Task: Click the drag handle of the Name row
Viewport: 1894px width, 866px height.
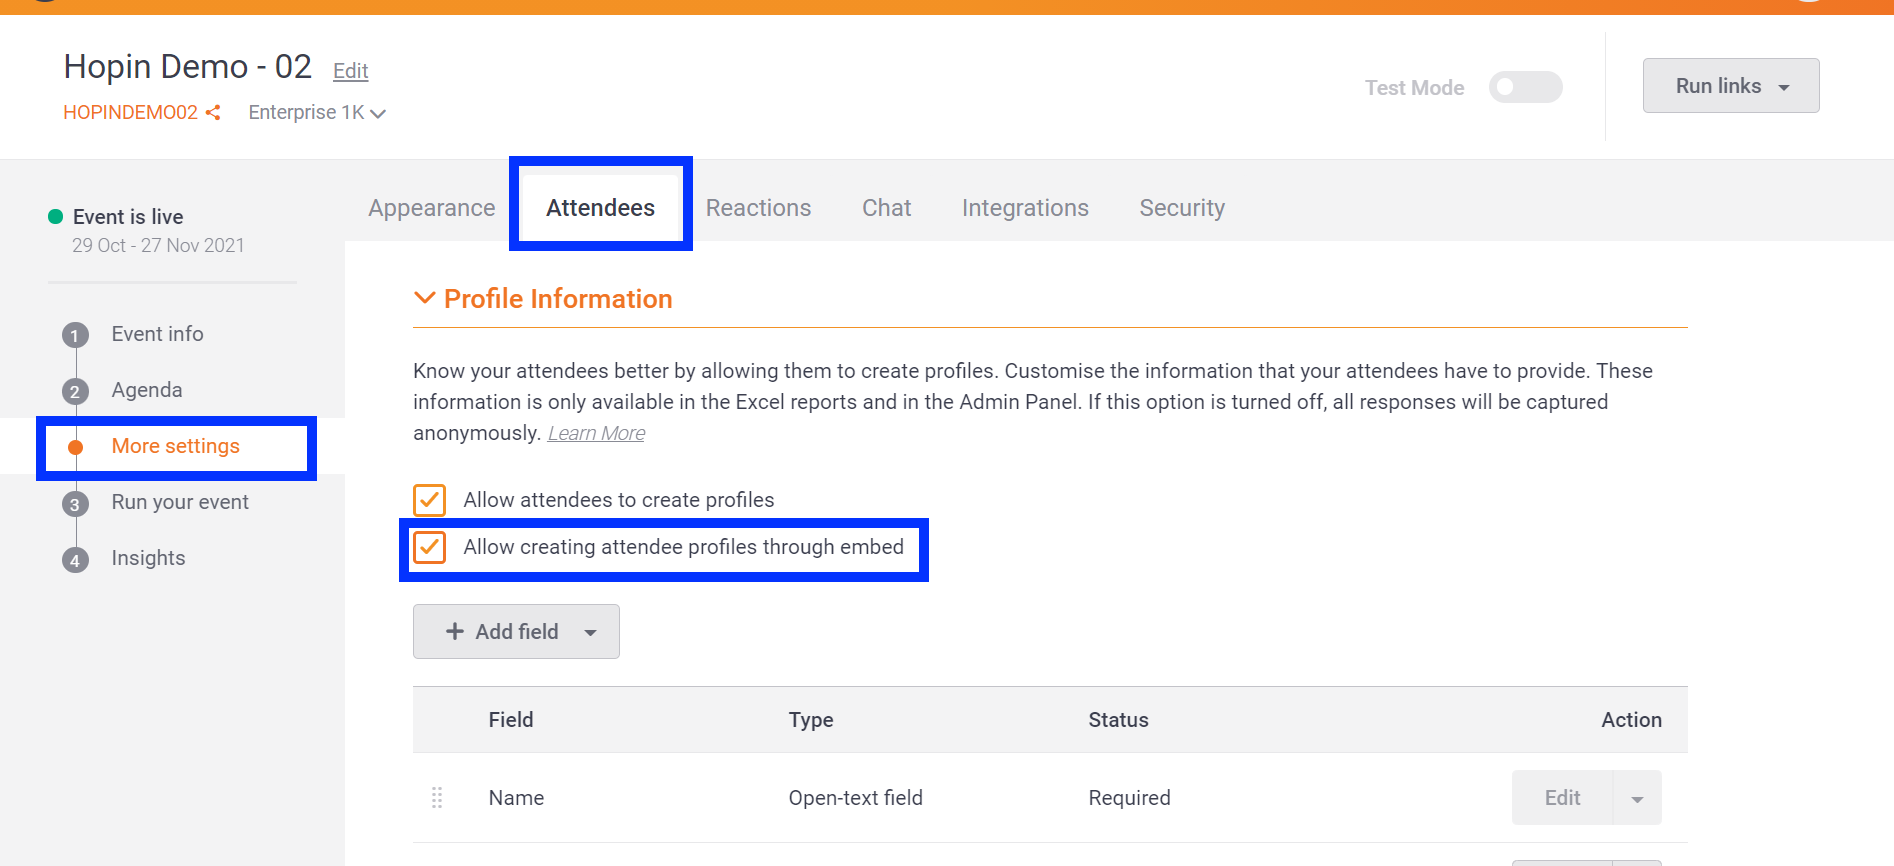Action: pyautogui.click(x=437, y=797)
